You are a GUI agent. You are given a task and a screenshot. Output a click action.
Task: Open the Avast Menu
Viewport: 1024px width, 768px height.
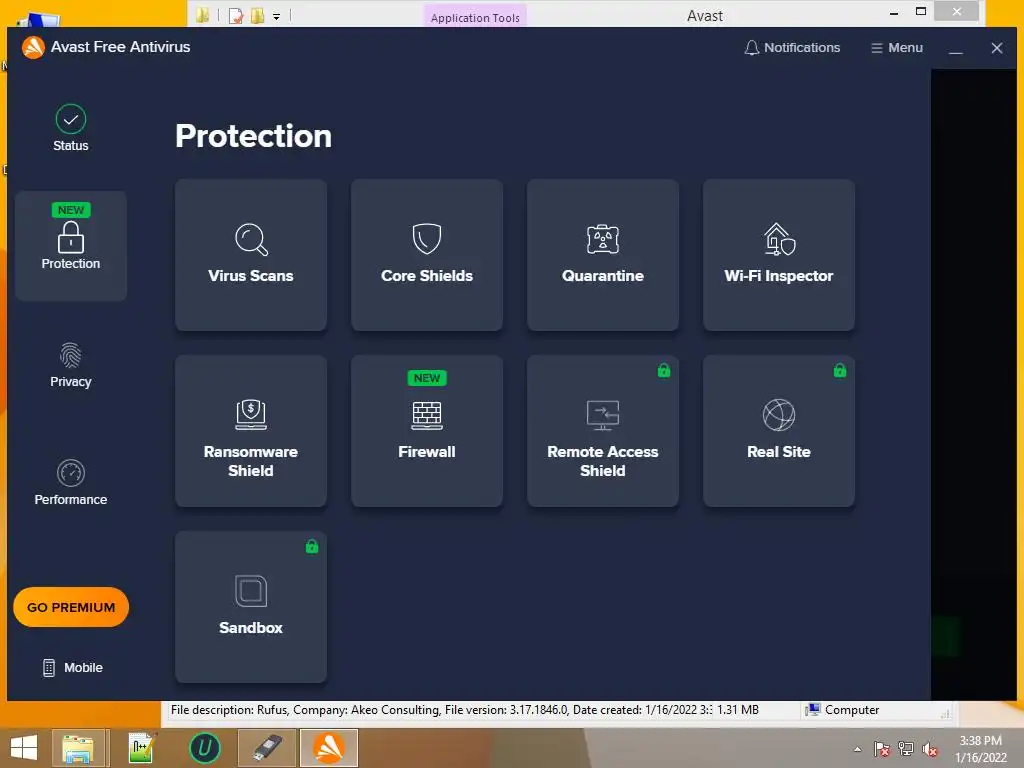(x=897, y=48)
